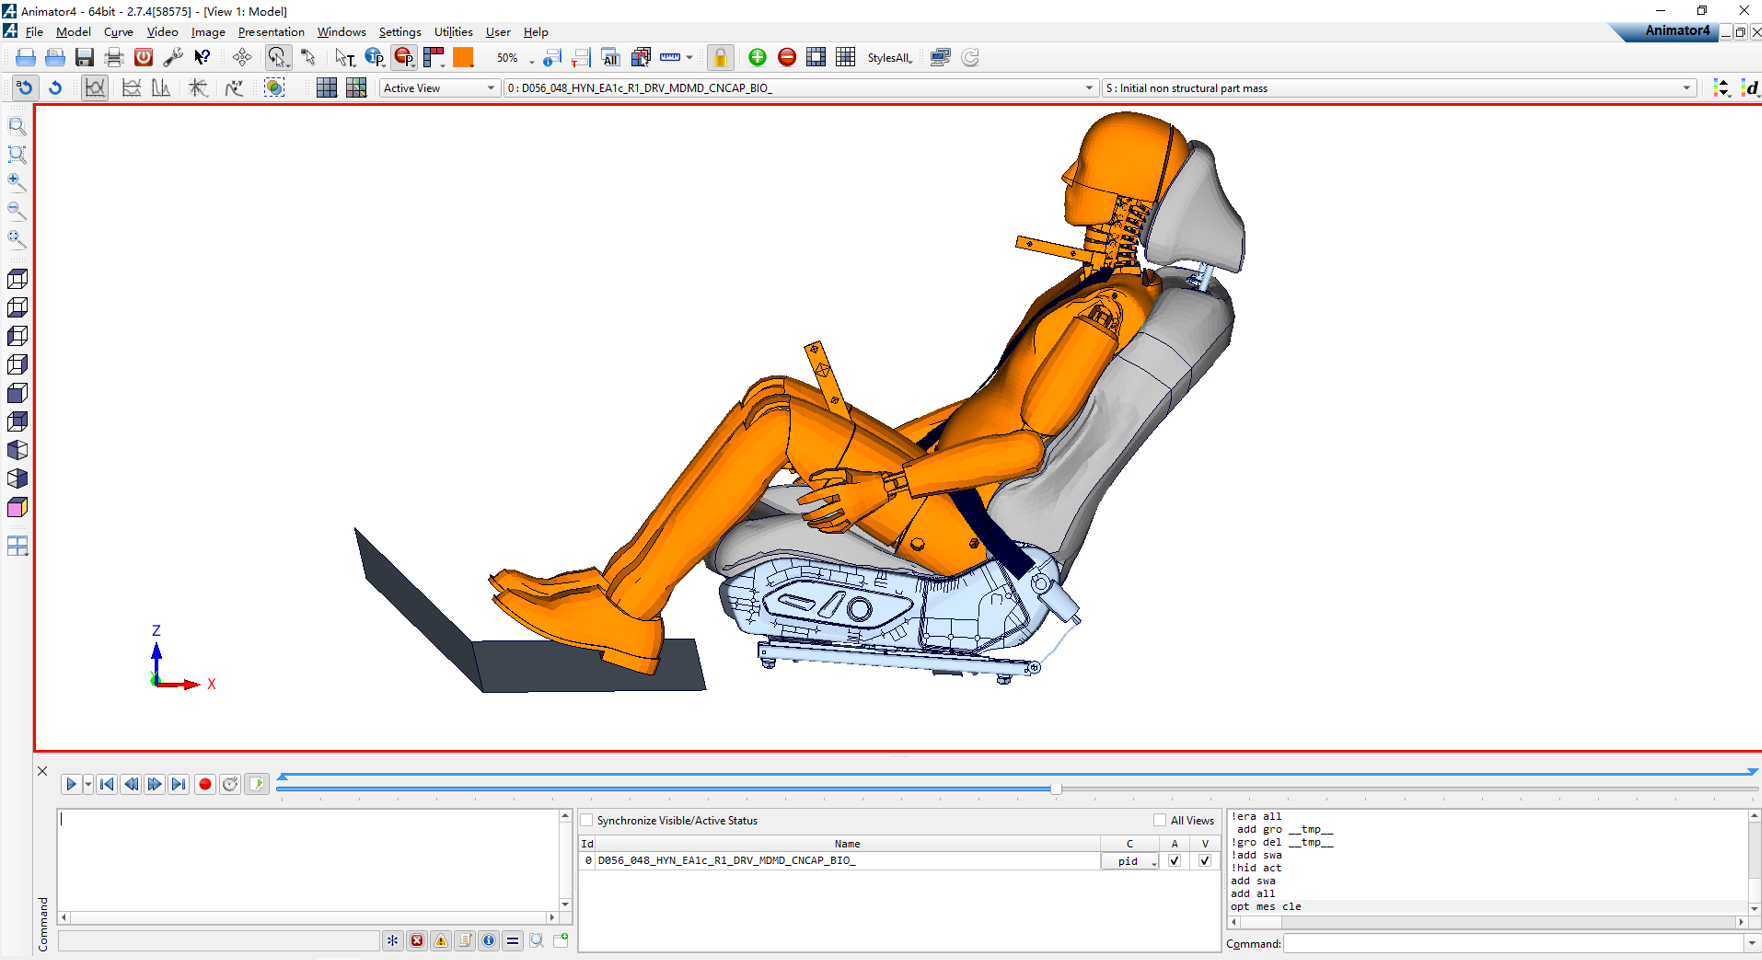Screen dimensions: 1762x960
Task: Click the bottom-right Command input field
Action: point(1512,944)
